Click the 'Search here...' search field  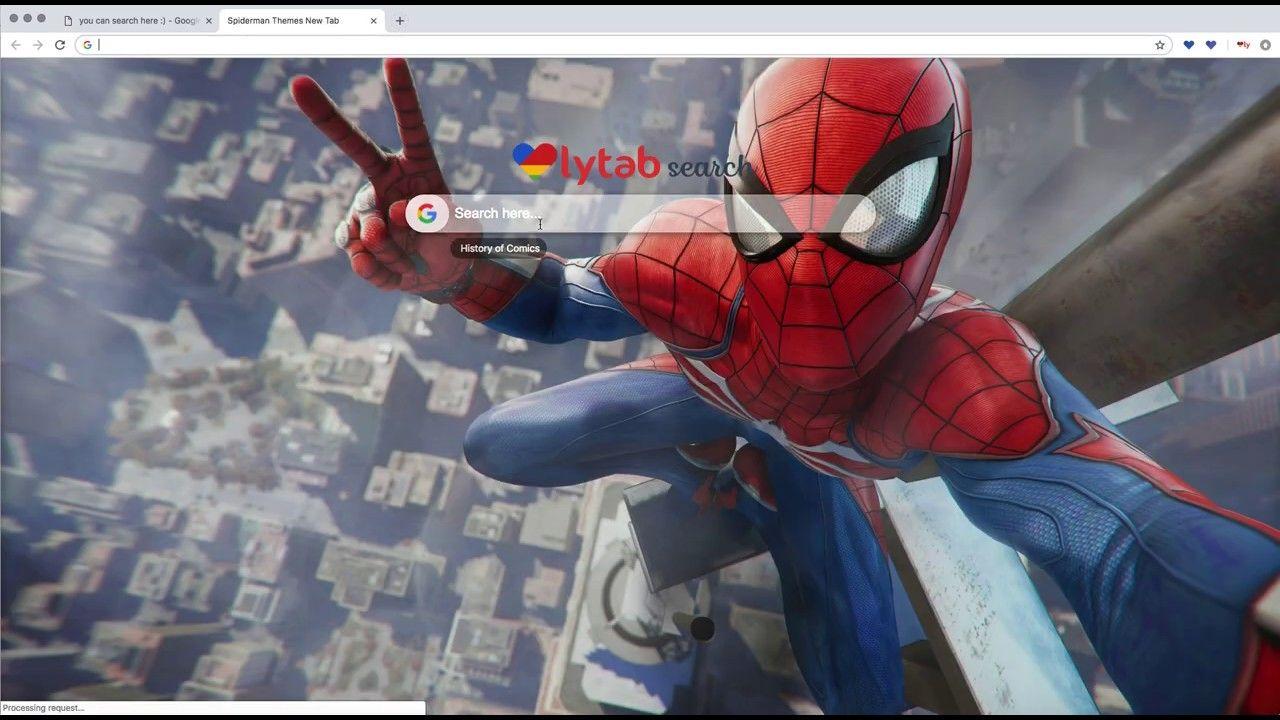(x=640, y=213)
